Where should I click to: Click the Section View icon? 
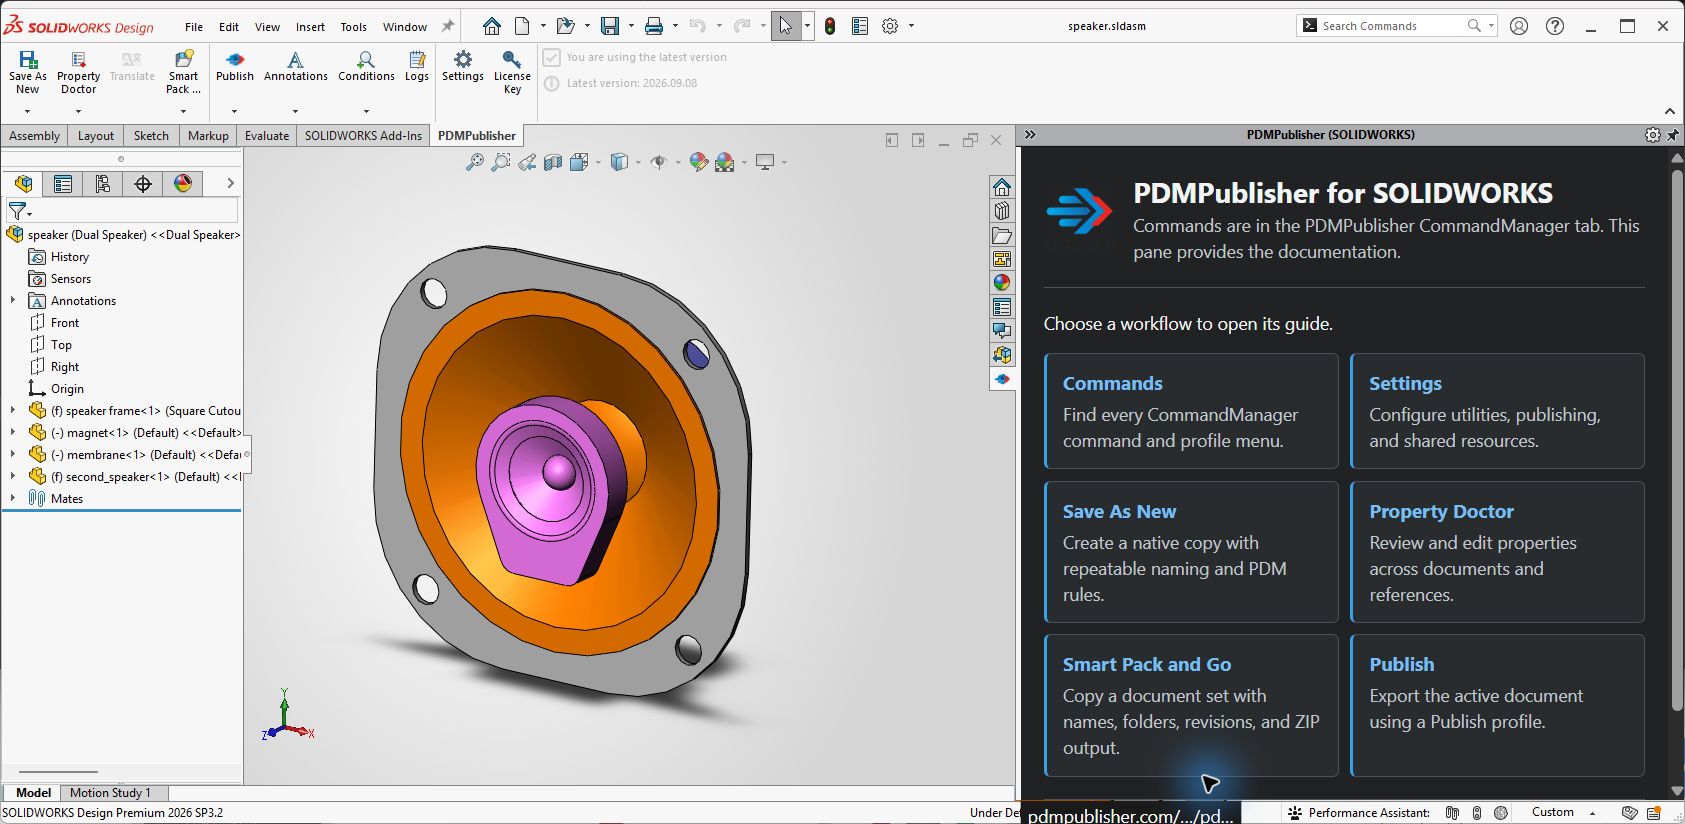pyautogui.click(x=553, y=162)
